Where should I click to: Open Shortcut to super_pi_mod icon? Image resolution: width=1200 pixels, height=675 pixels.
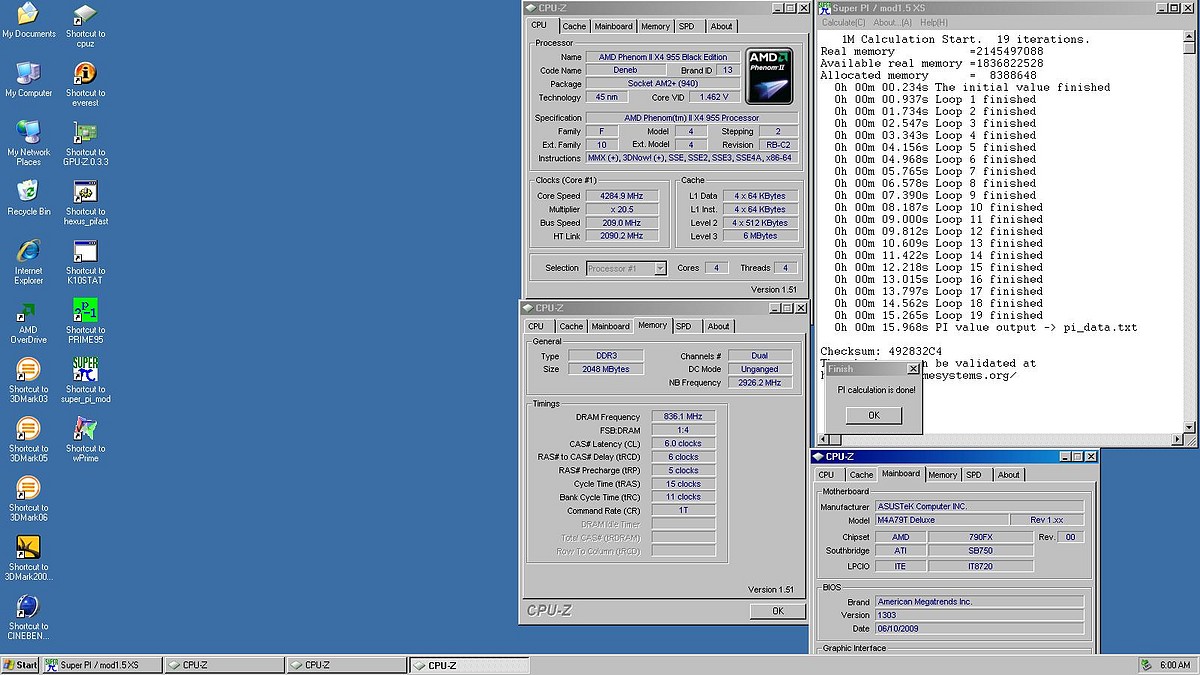click(86, 380)
